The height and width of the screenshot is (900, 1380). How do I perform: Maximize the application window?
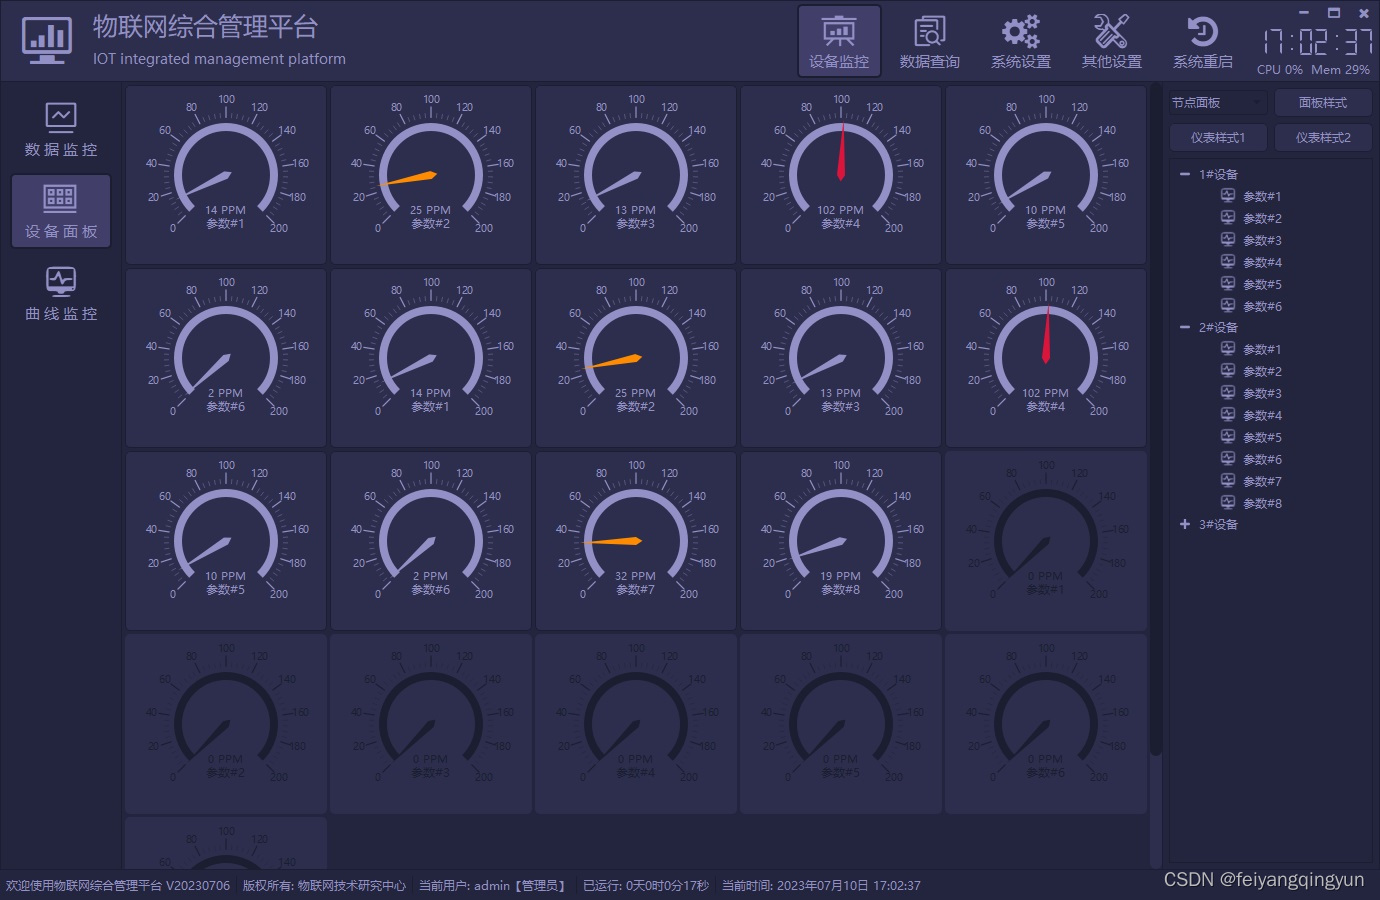tap(1334, 13)
